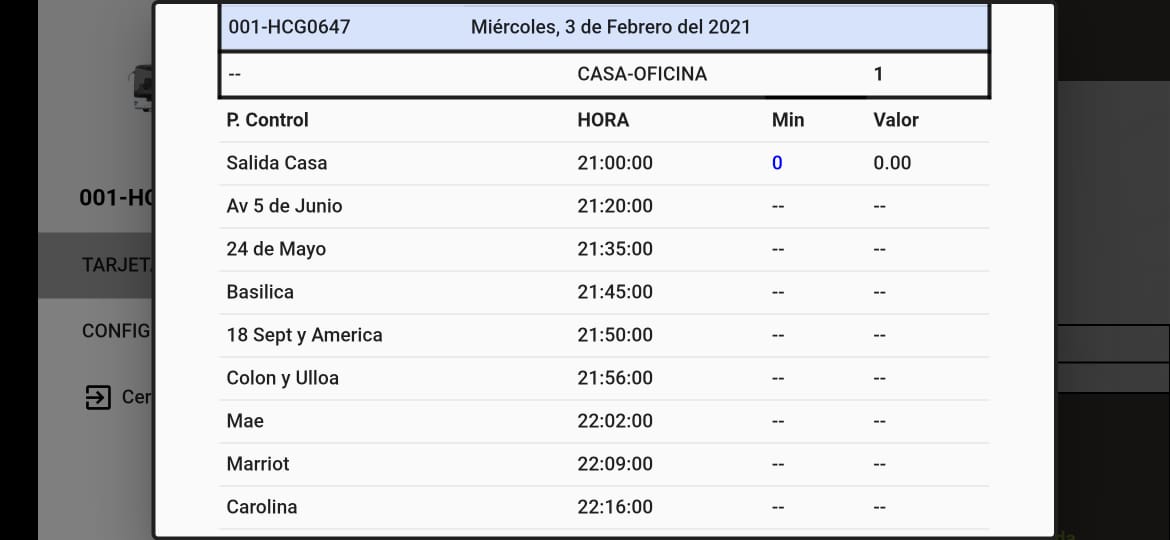Choose the 18 Sept y America row
The image size is (1170, 540).
(304, 335)
